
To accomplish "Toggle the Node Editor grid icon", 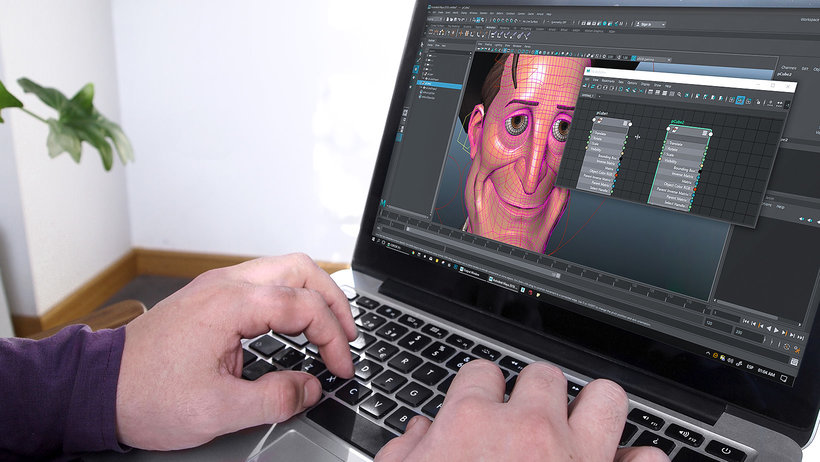I will click(x=741, y=100).
